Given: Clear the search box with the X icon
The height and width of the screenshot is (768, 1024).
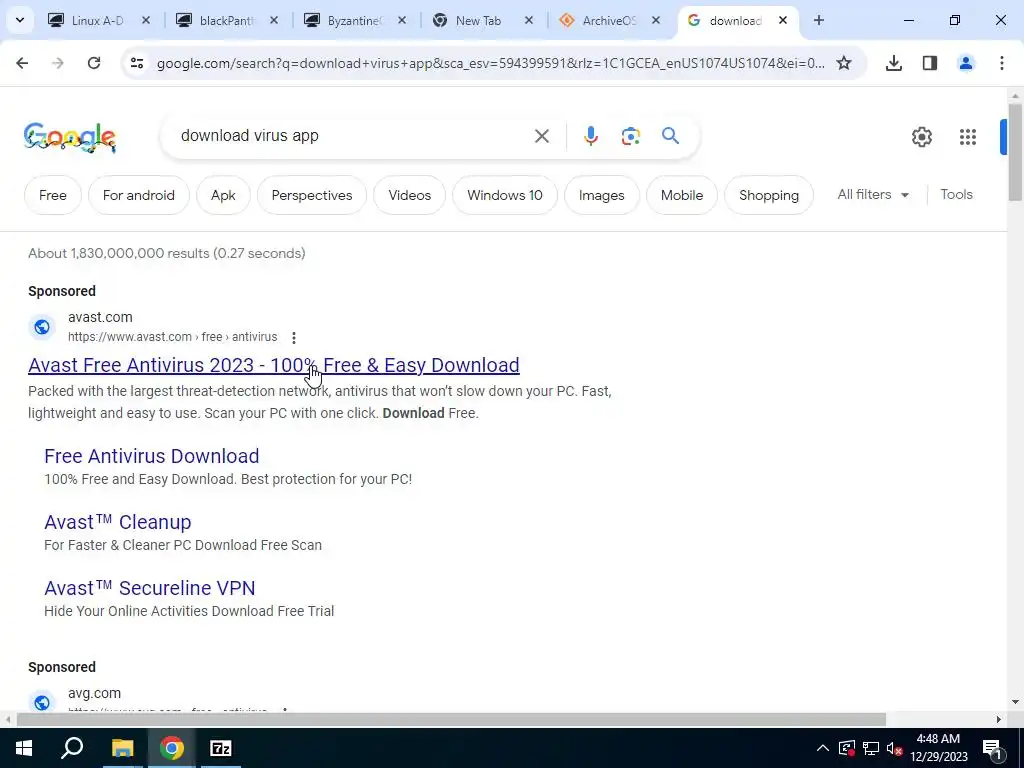Looking at the screenshot, I should coord(541,136).
